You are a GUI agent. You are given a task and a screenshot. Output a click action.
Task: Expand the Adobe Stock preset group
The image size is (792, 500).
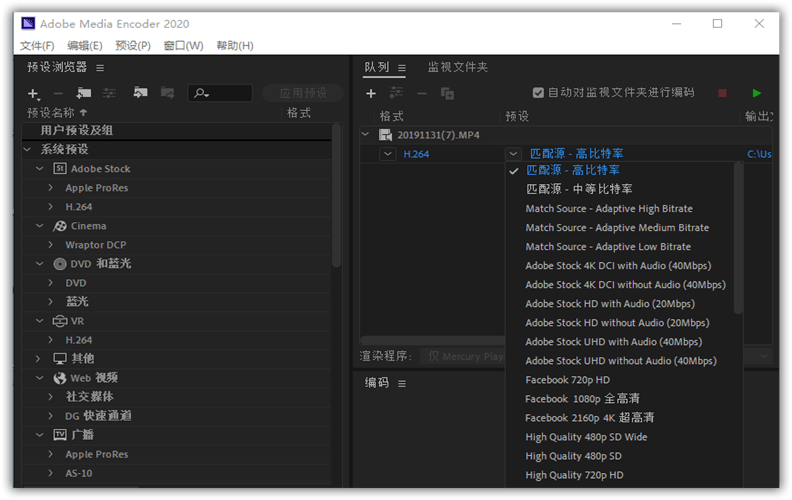tap(39, 169)
